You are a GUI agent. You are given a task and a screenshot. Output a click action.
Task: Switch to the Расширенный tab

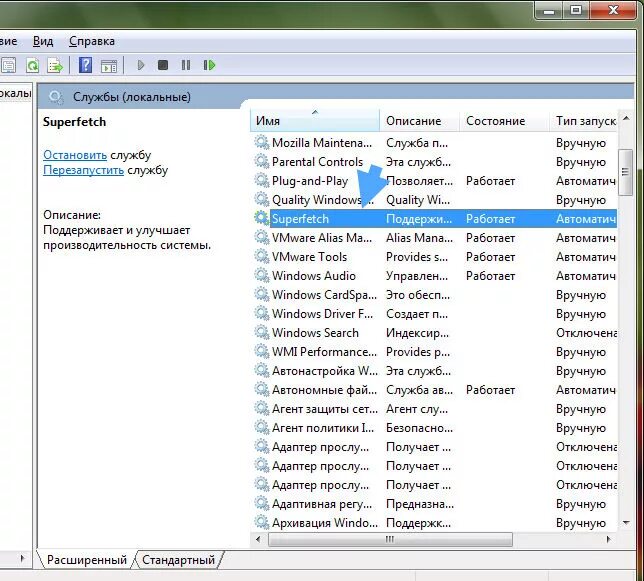87,560
